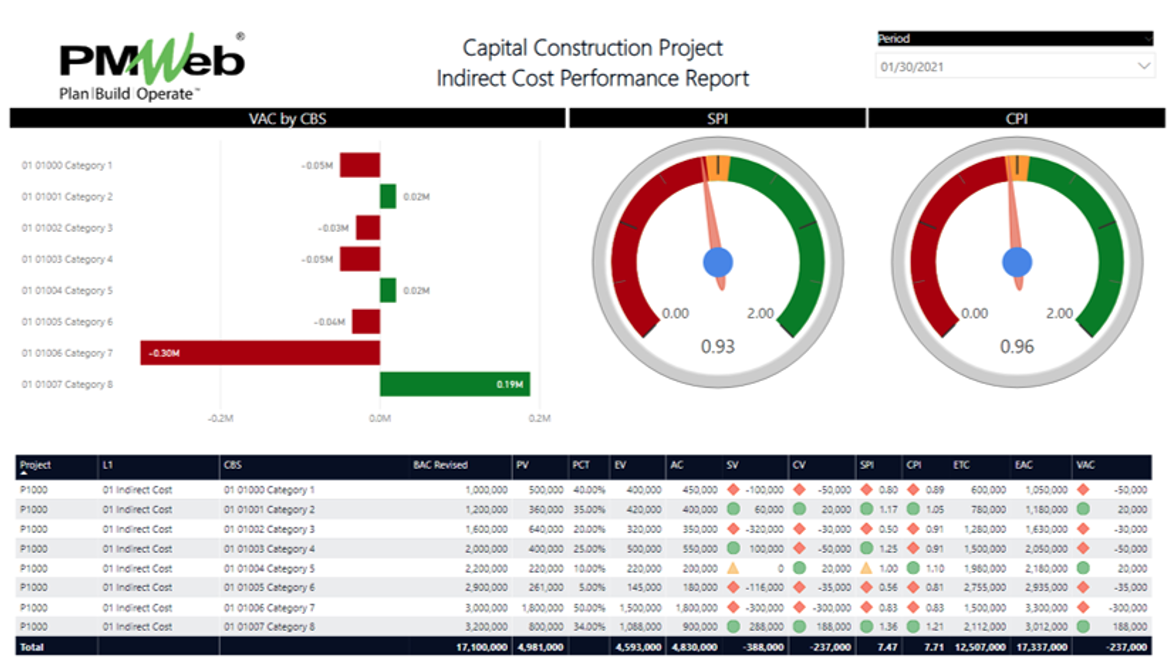Image resolution: width=1169 pixels, height=667 pixels.
Task: Click the blue center hub of SPI gauge
Action: [717, 262]
